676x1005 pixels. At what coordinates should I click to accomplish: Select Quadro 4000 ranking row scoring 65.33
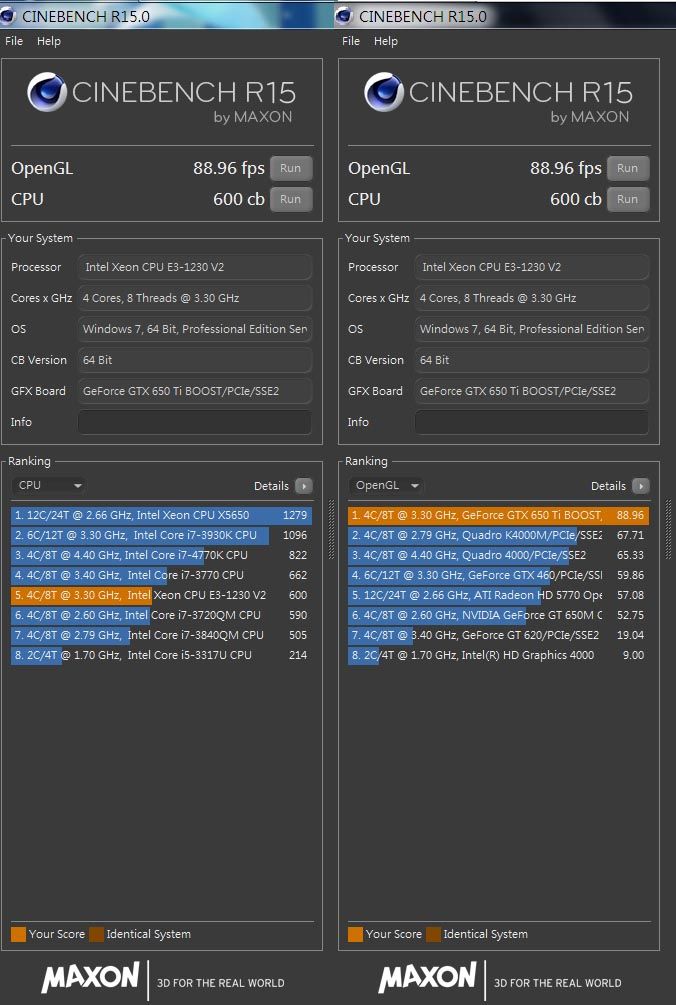499,555
